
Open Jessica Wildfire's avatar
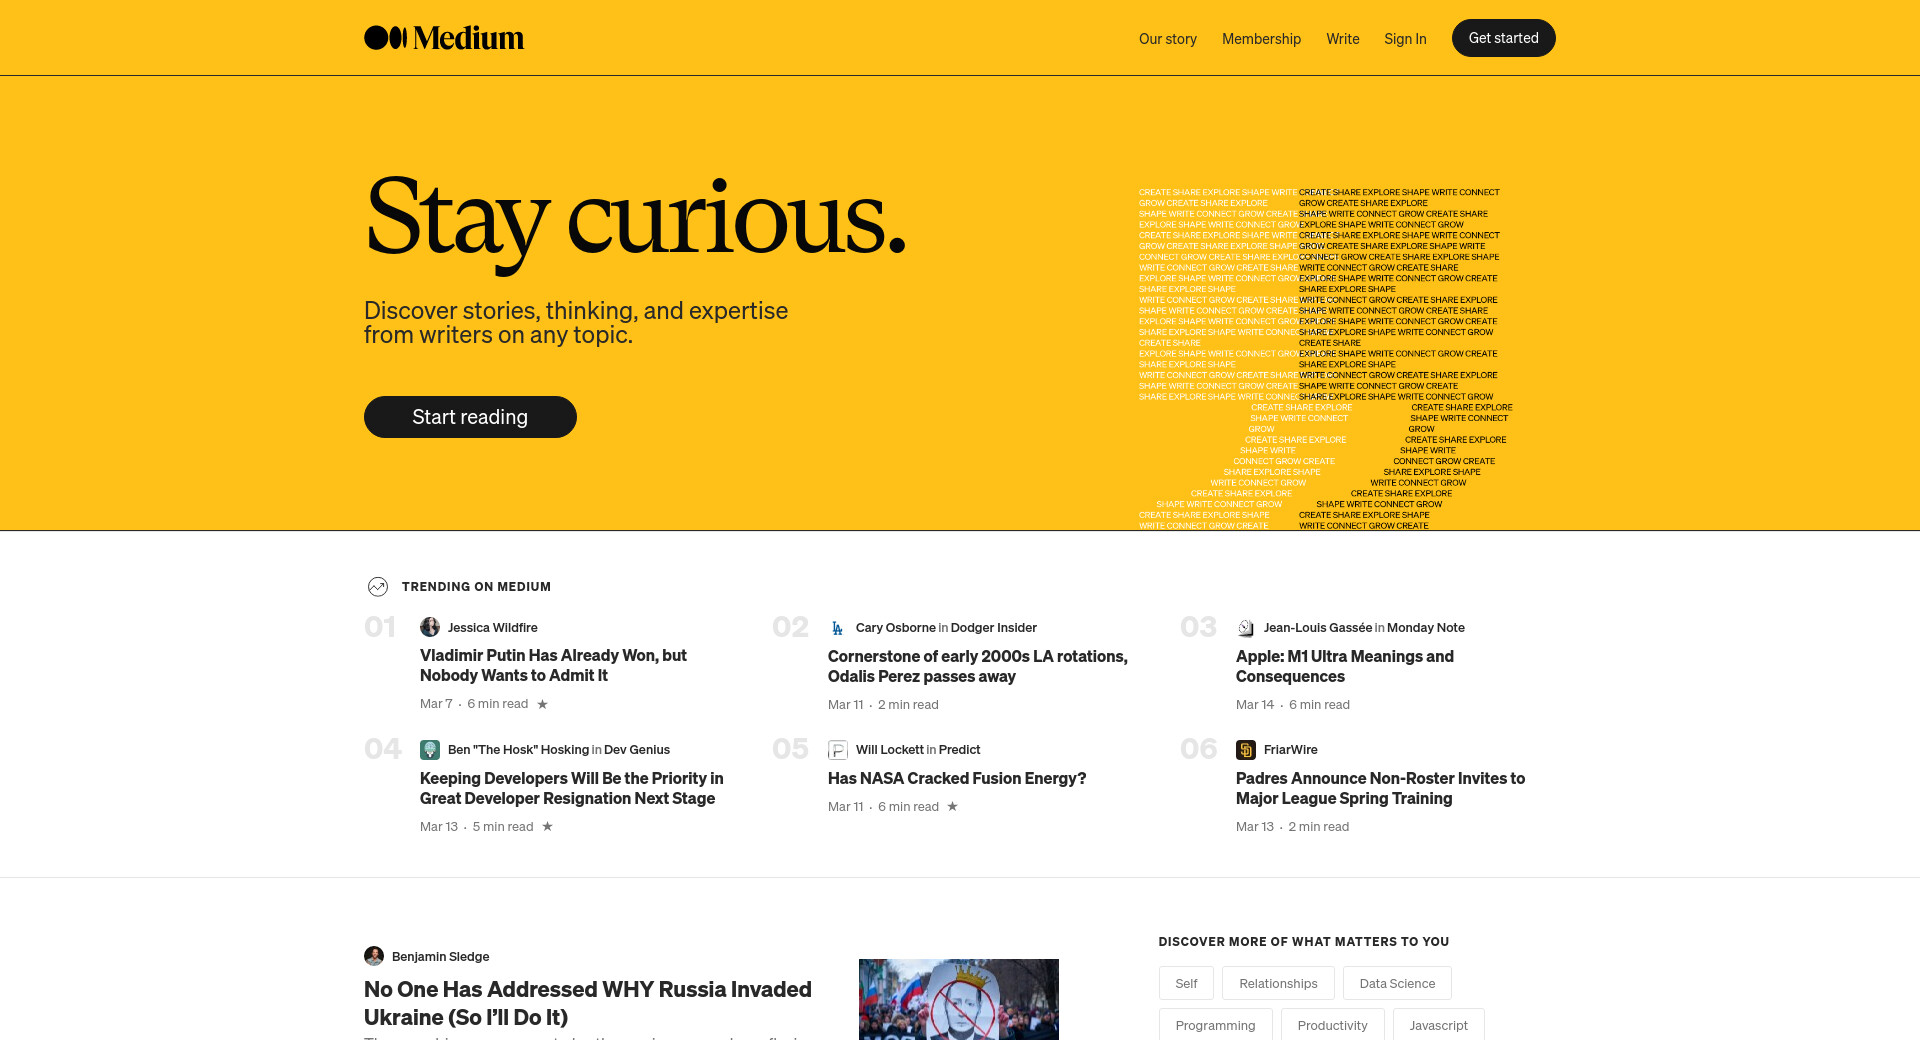[430, 627]
